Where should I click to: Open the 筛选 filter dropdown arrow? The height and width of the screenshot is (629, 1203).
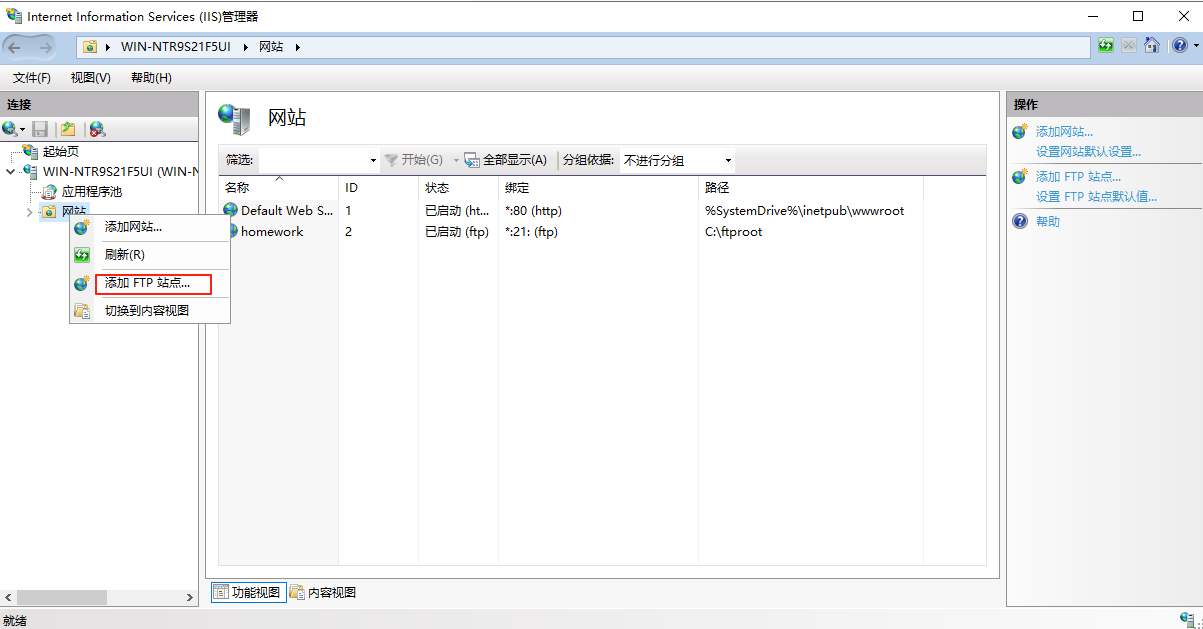pyautogui.click(x=373, y=160)
